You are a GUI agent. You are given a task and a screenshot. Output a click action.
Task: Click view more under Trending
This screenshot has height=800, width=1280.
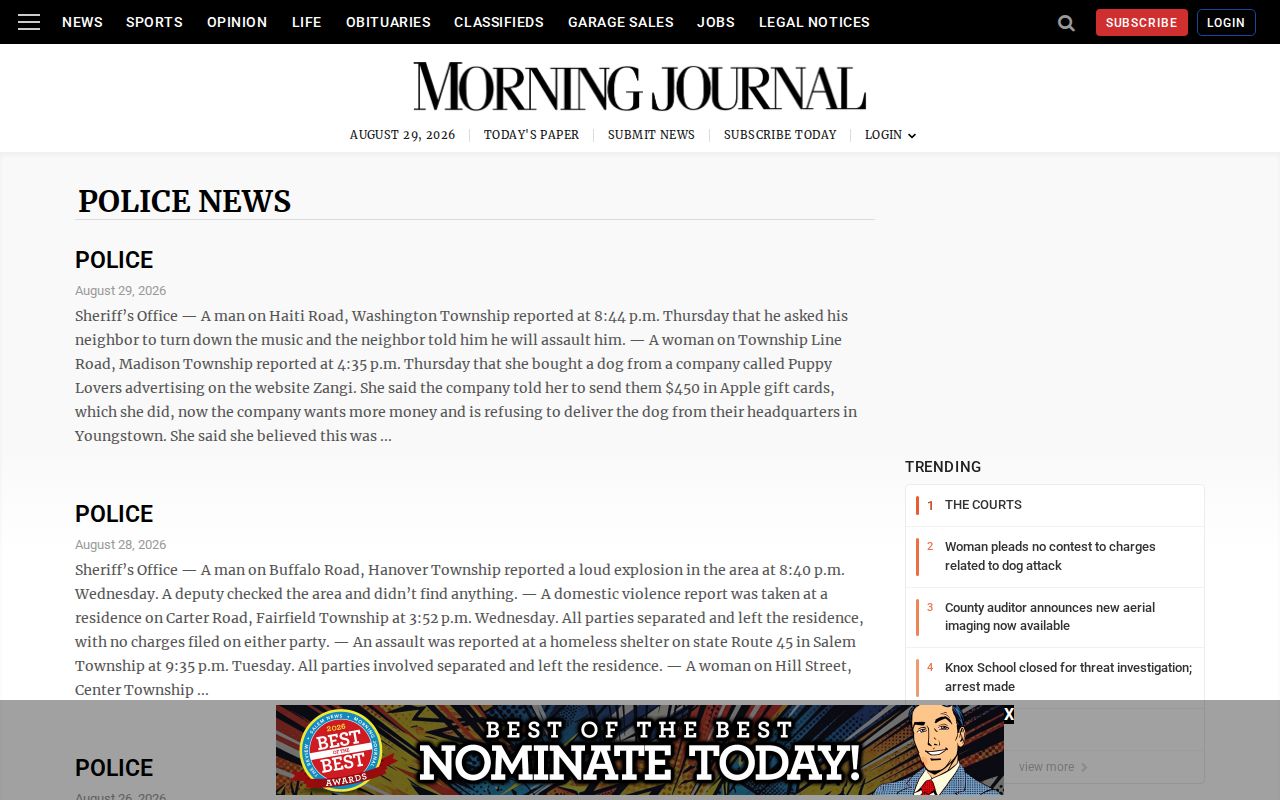(x=1053, y=767)
